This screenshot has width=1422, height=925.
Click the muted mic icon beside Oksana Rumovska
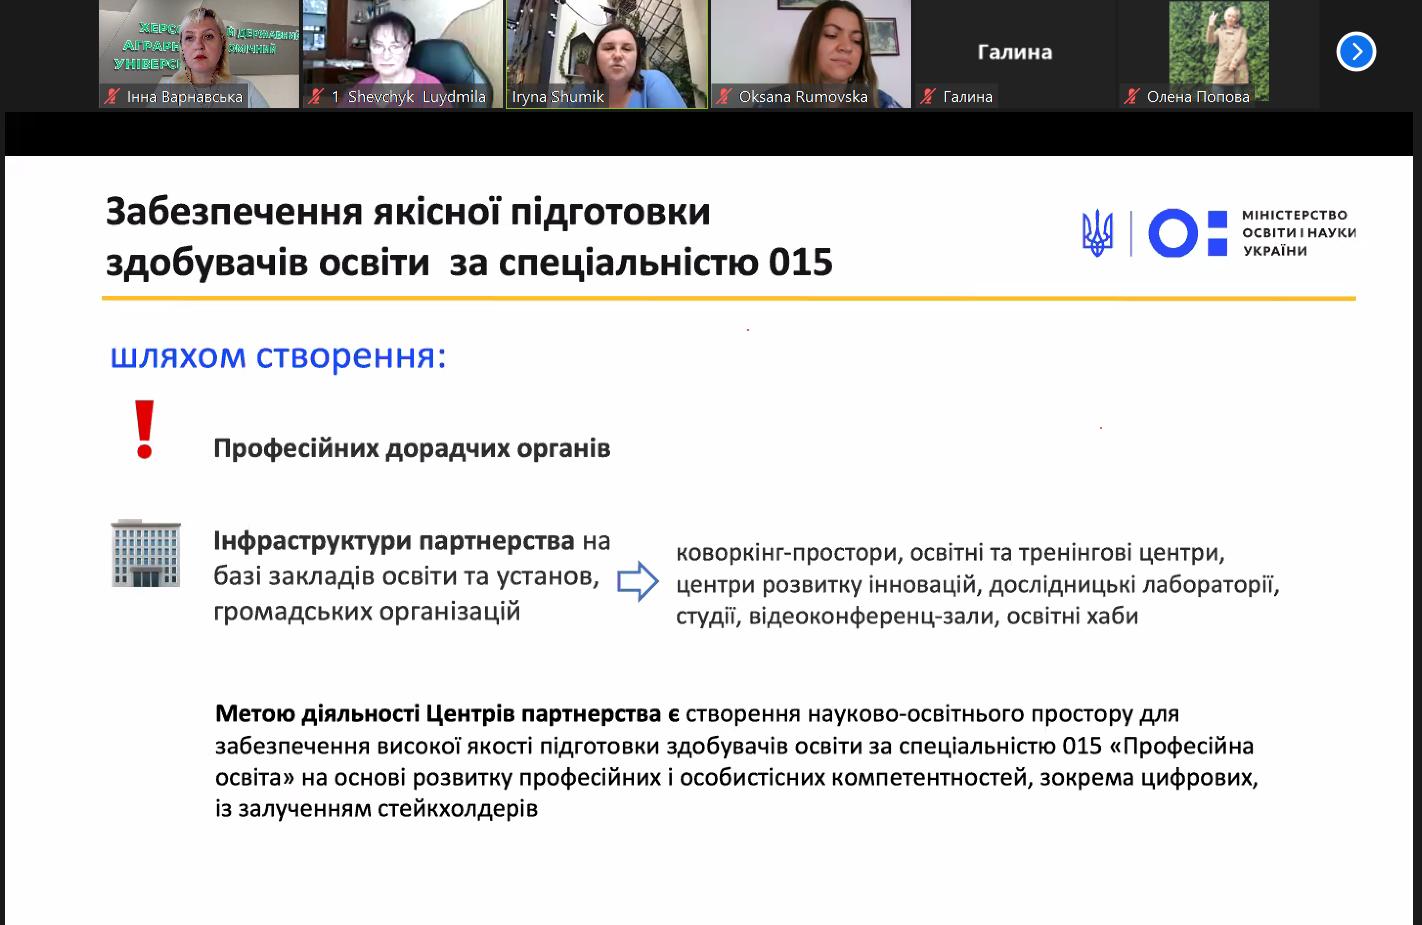tap(724, 97)
